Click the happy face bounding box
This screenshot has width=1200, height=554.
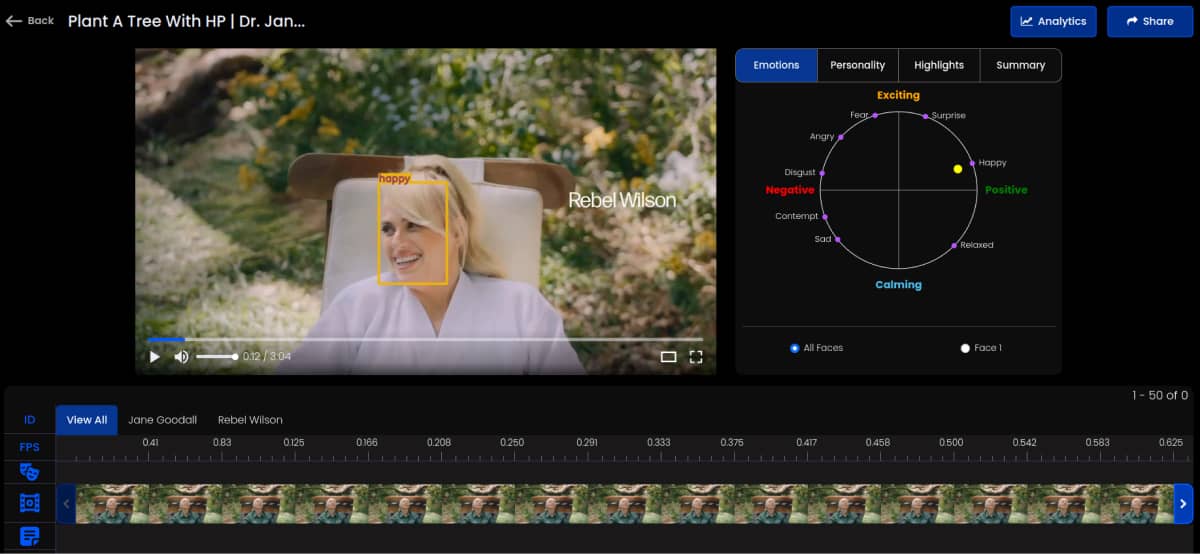pos(412,232)
